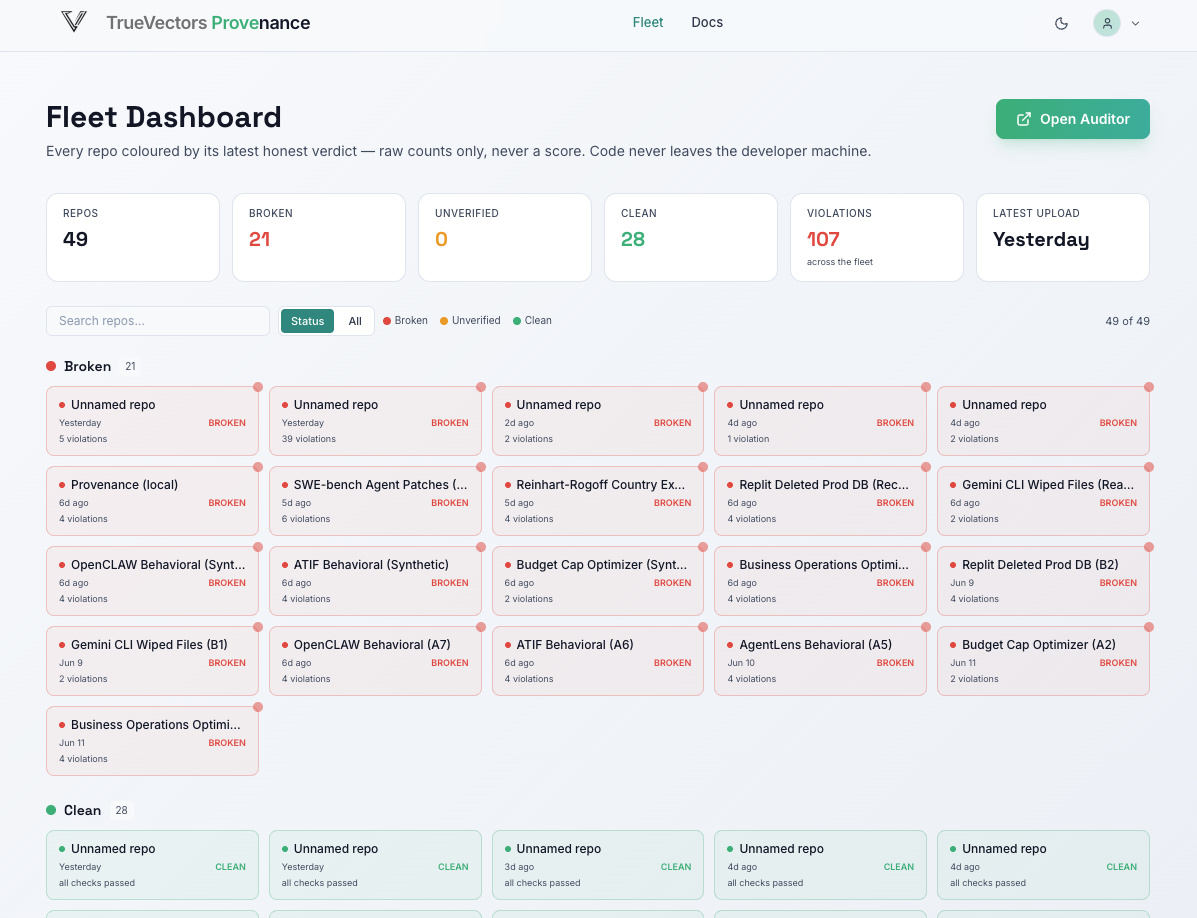This screenshot has width=1197, height=918.
Task: Expand the account dropdown chevron
Action: 1135,24
